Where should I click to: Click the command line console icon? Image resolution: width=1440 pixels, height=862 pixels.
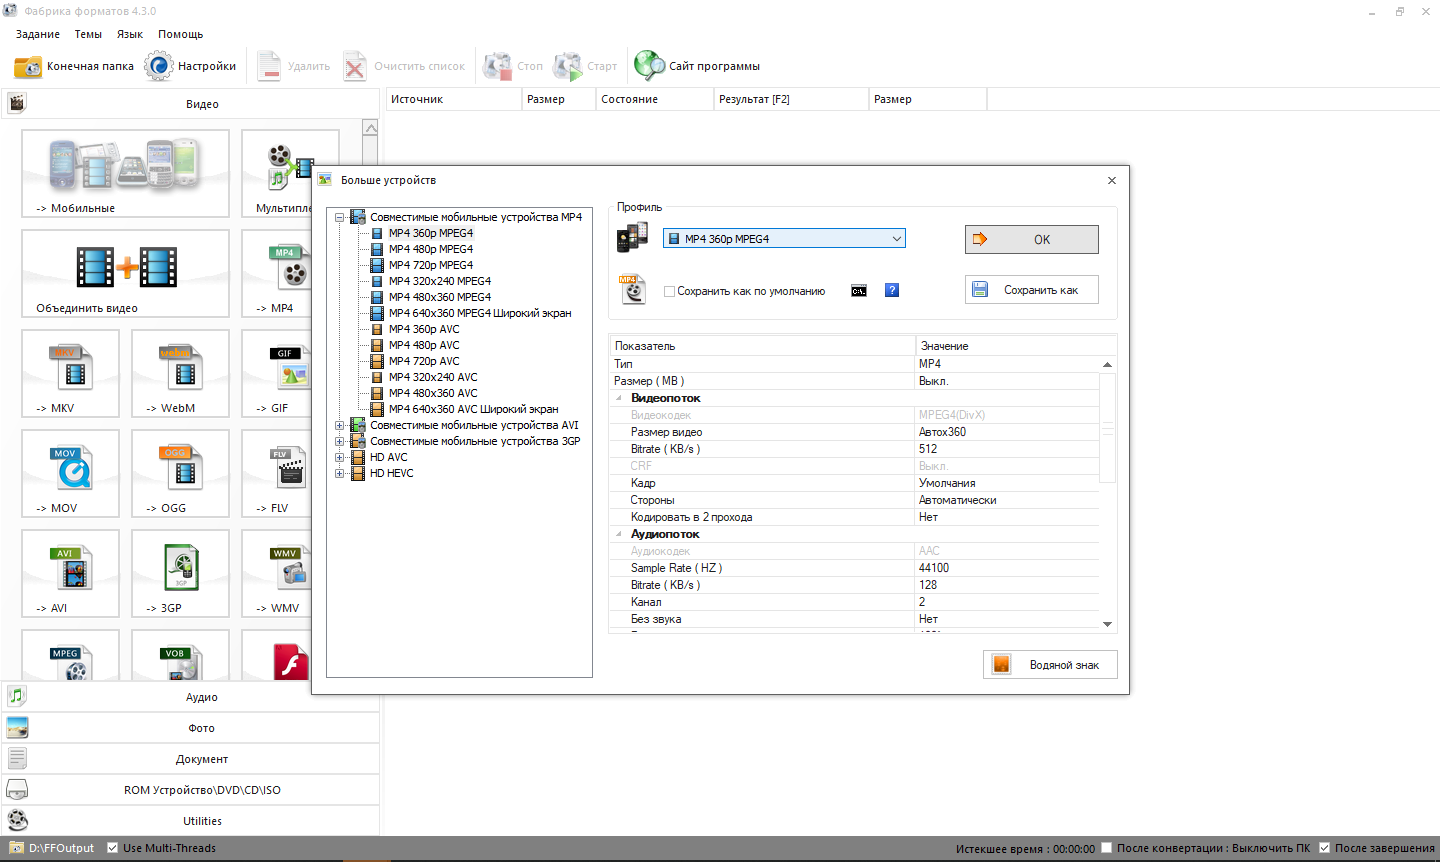[x=859, y=291]
